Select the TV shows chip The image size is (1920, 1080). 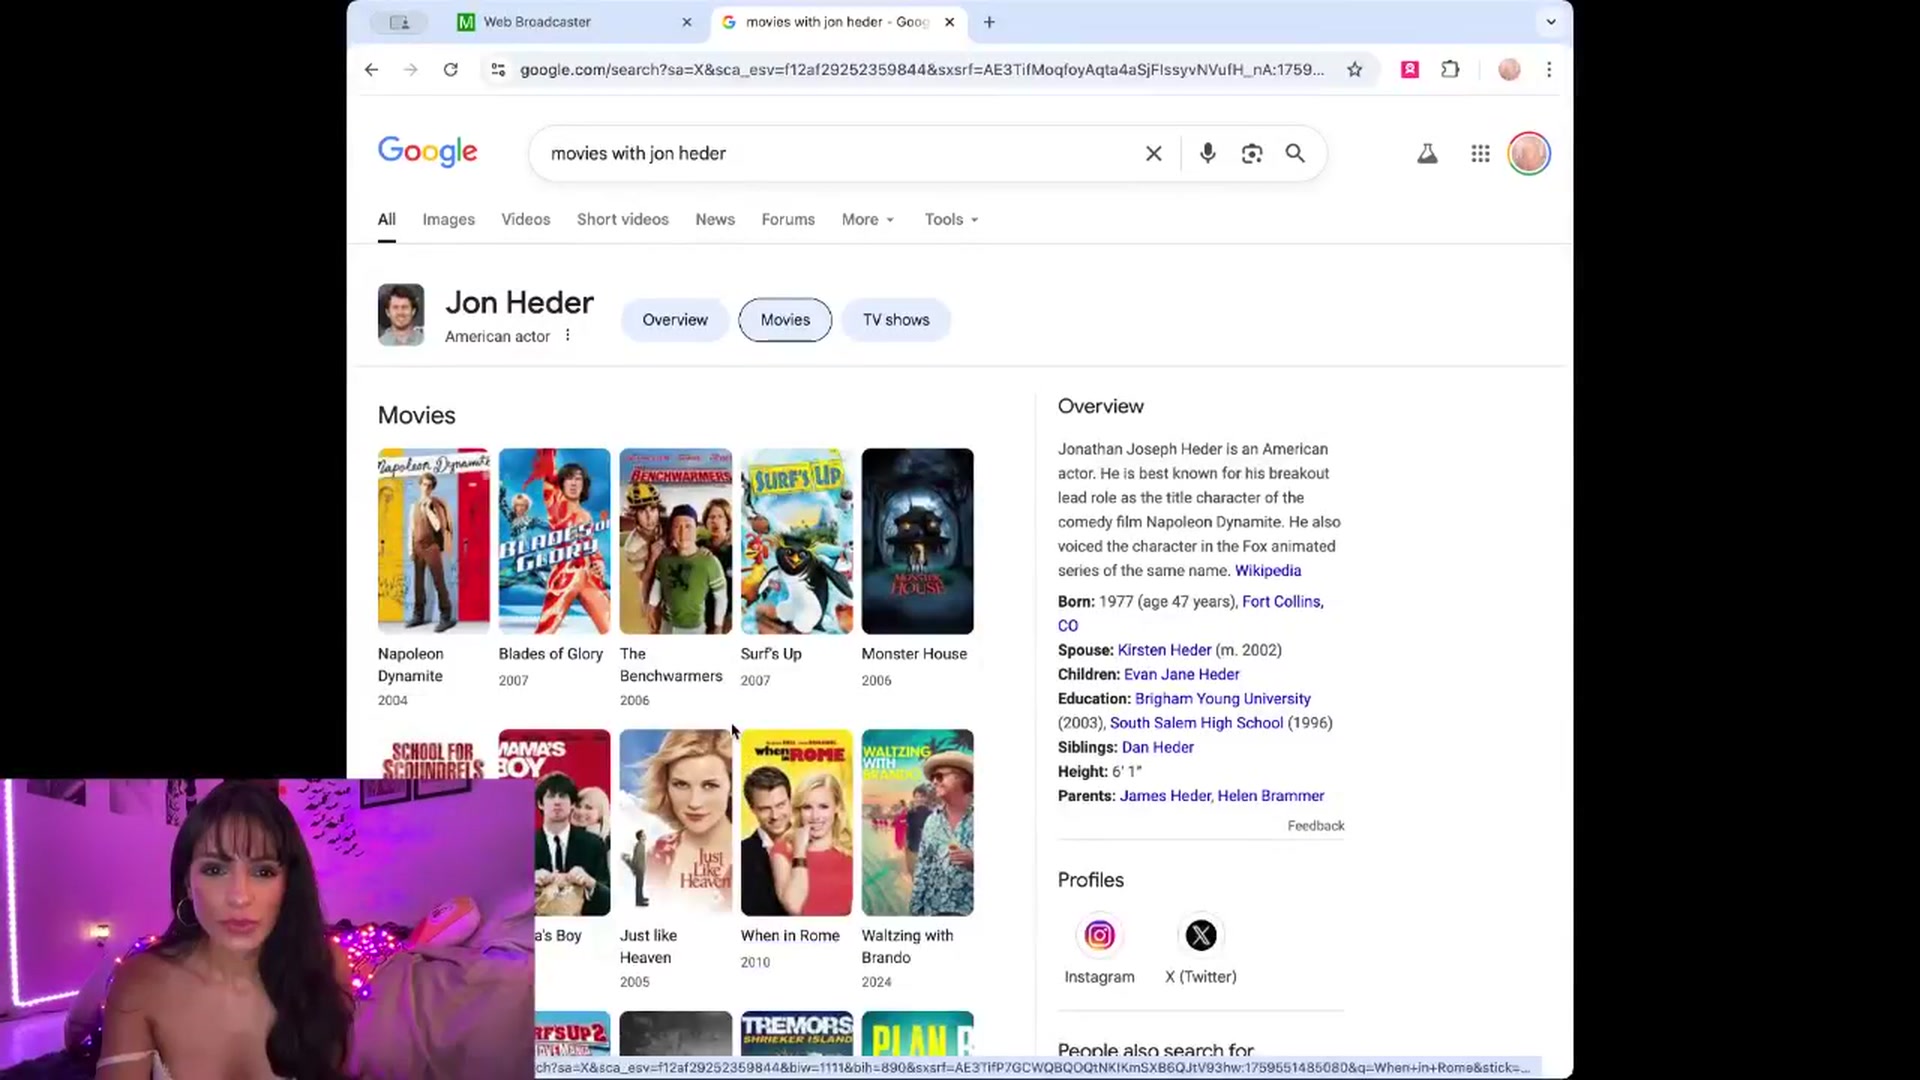(896, 320)
